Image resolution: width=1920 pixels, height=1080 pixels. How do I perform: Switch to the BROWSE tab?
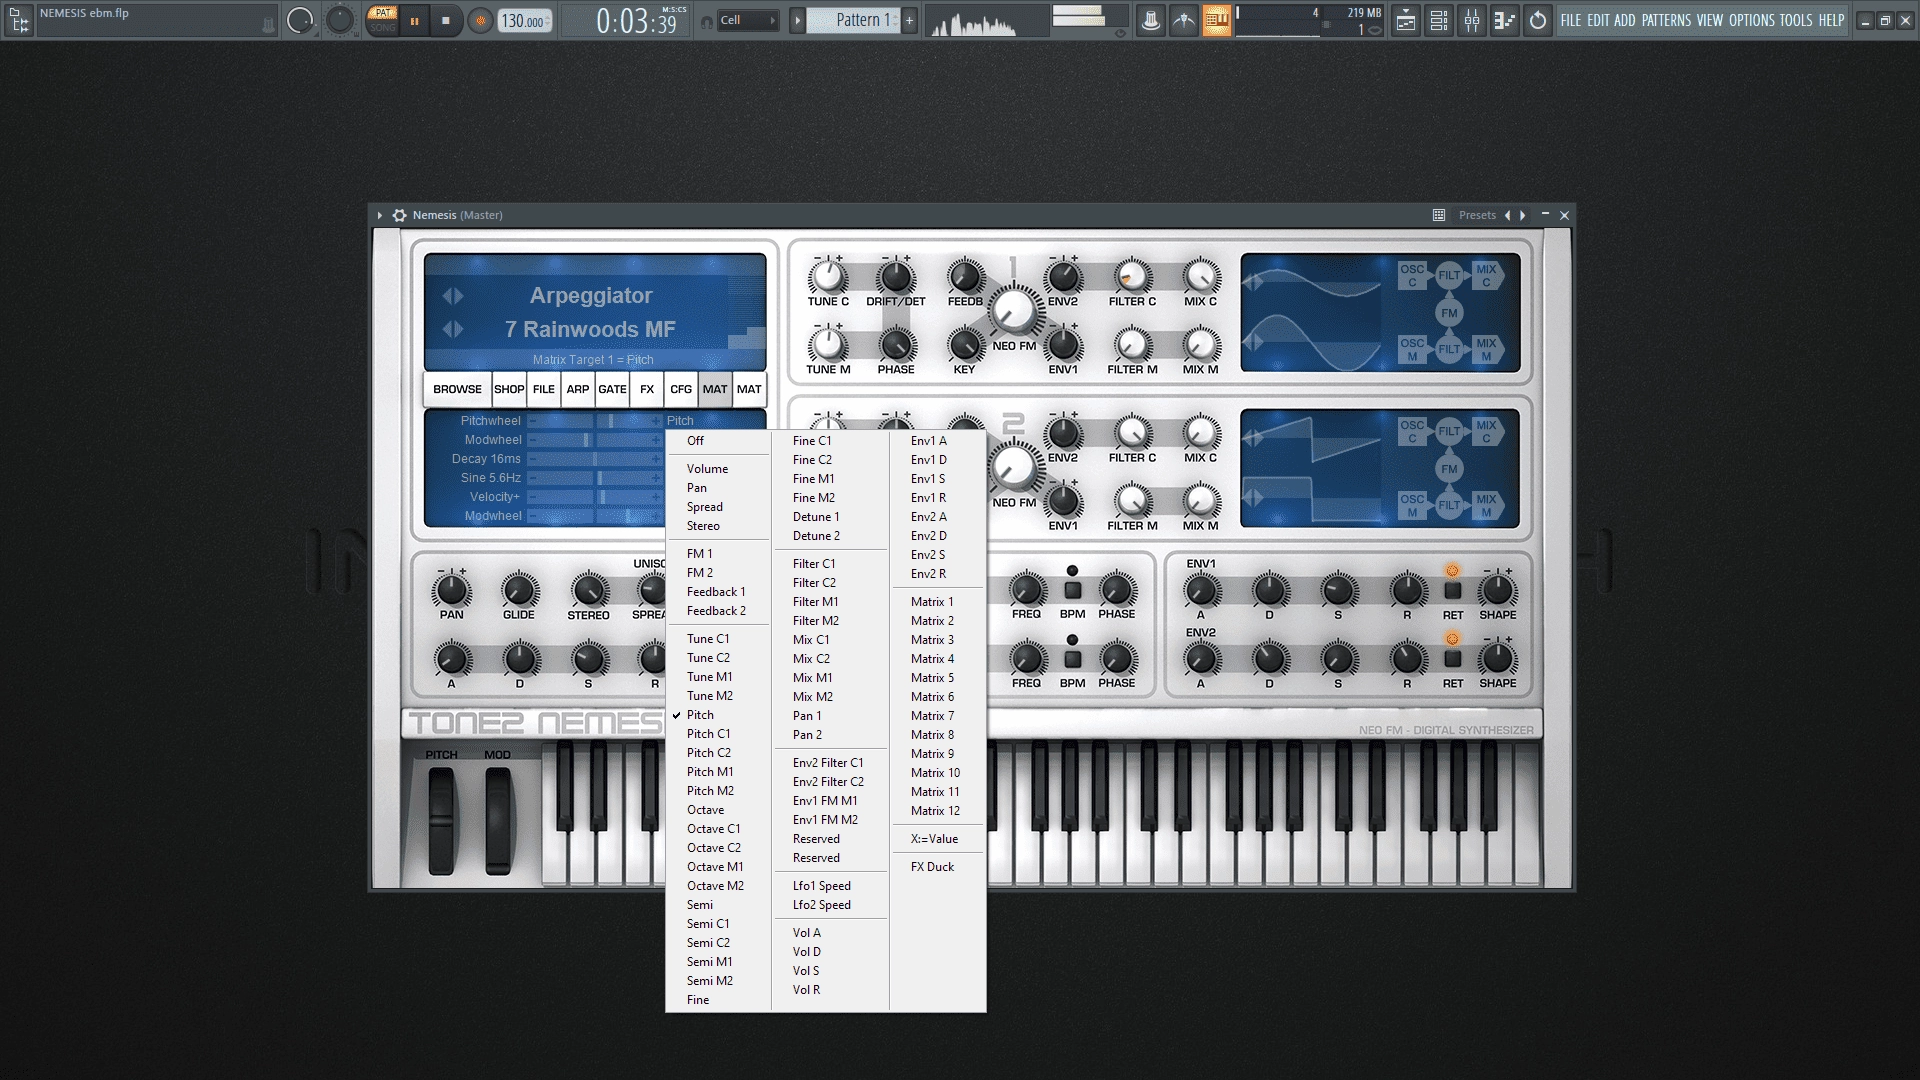457,389
